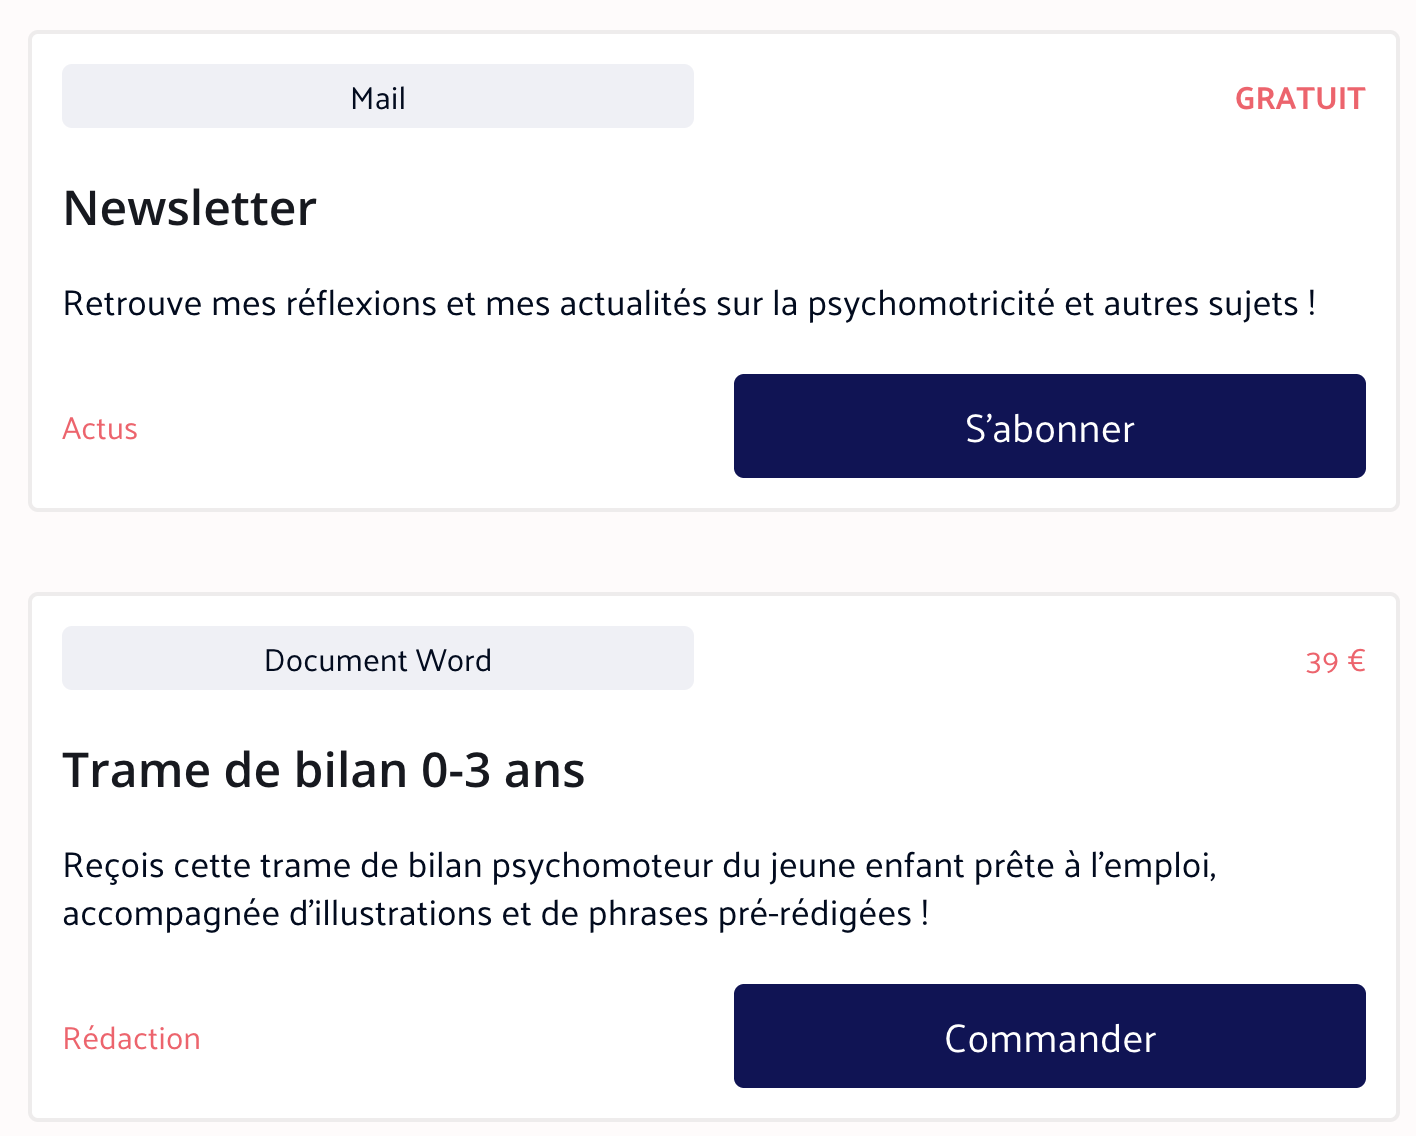
Task: Select the Mail format tag
Action: click(x=378, y=97)
